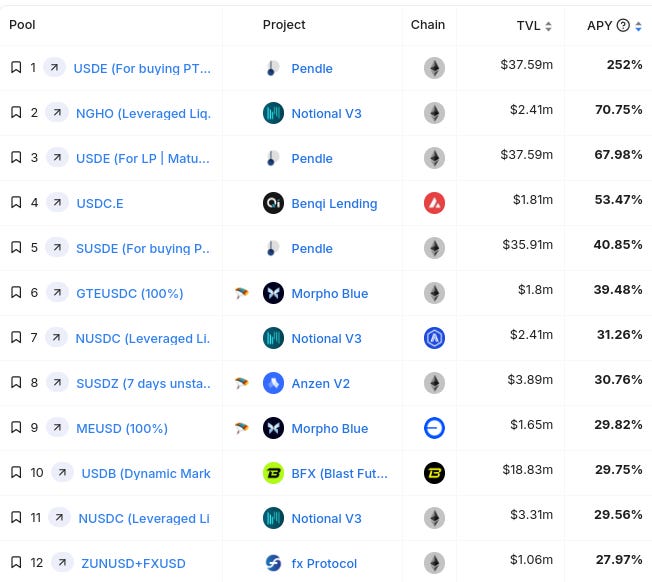
Task: Click the airdrop parachute icon in MEUSD row
Action: coord(241,428)
